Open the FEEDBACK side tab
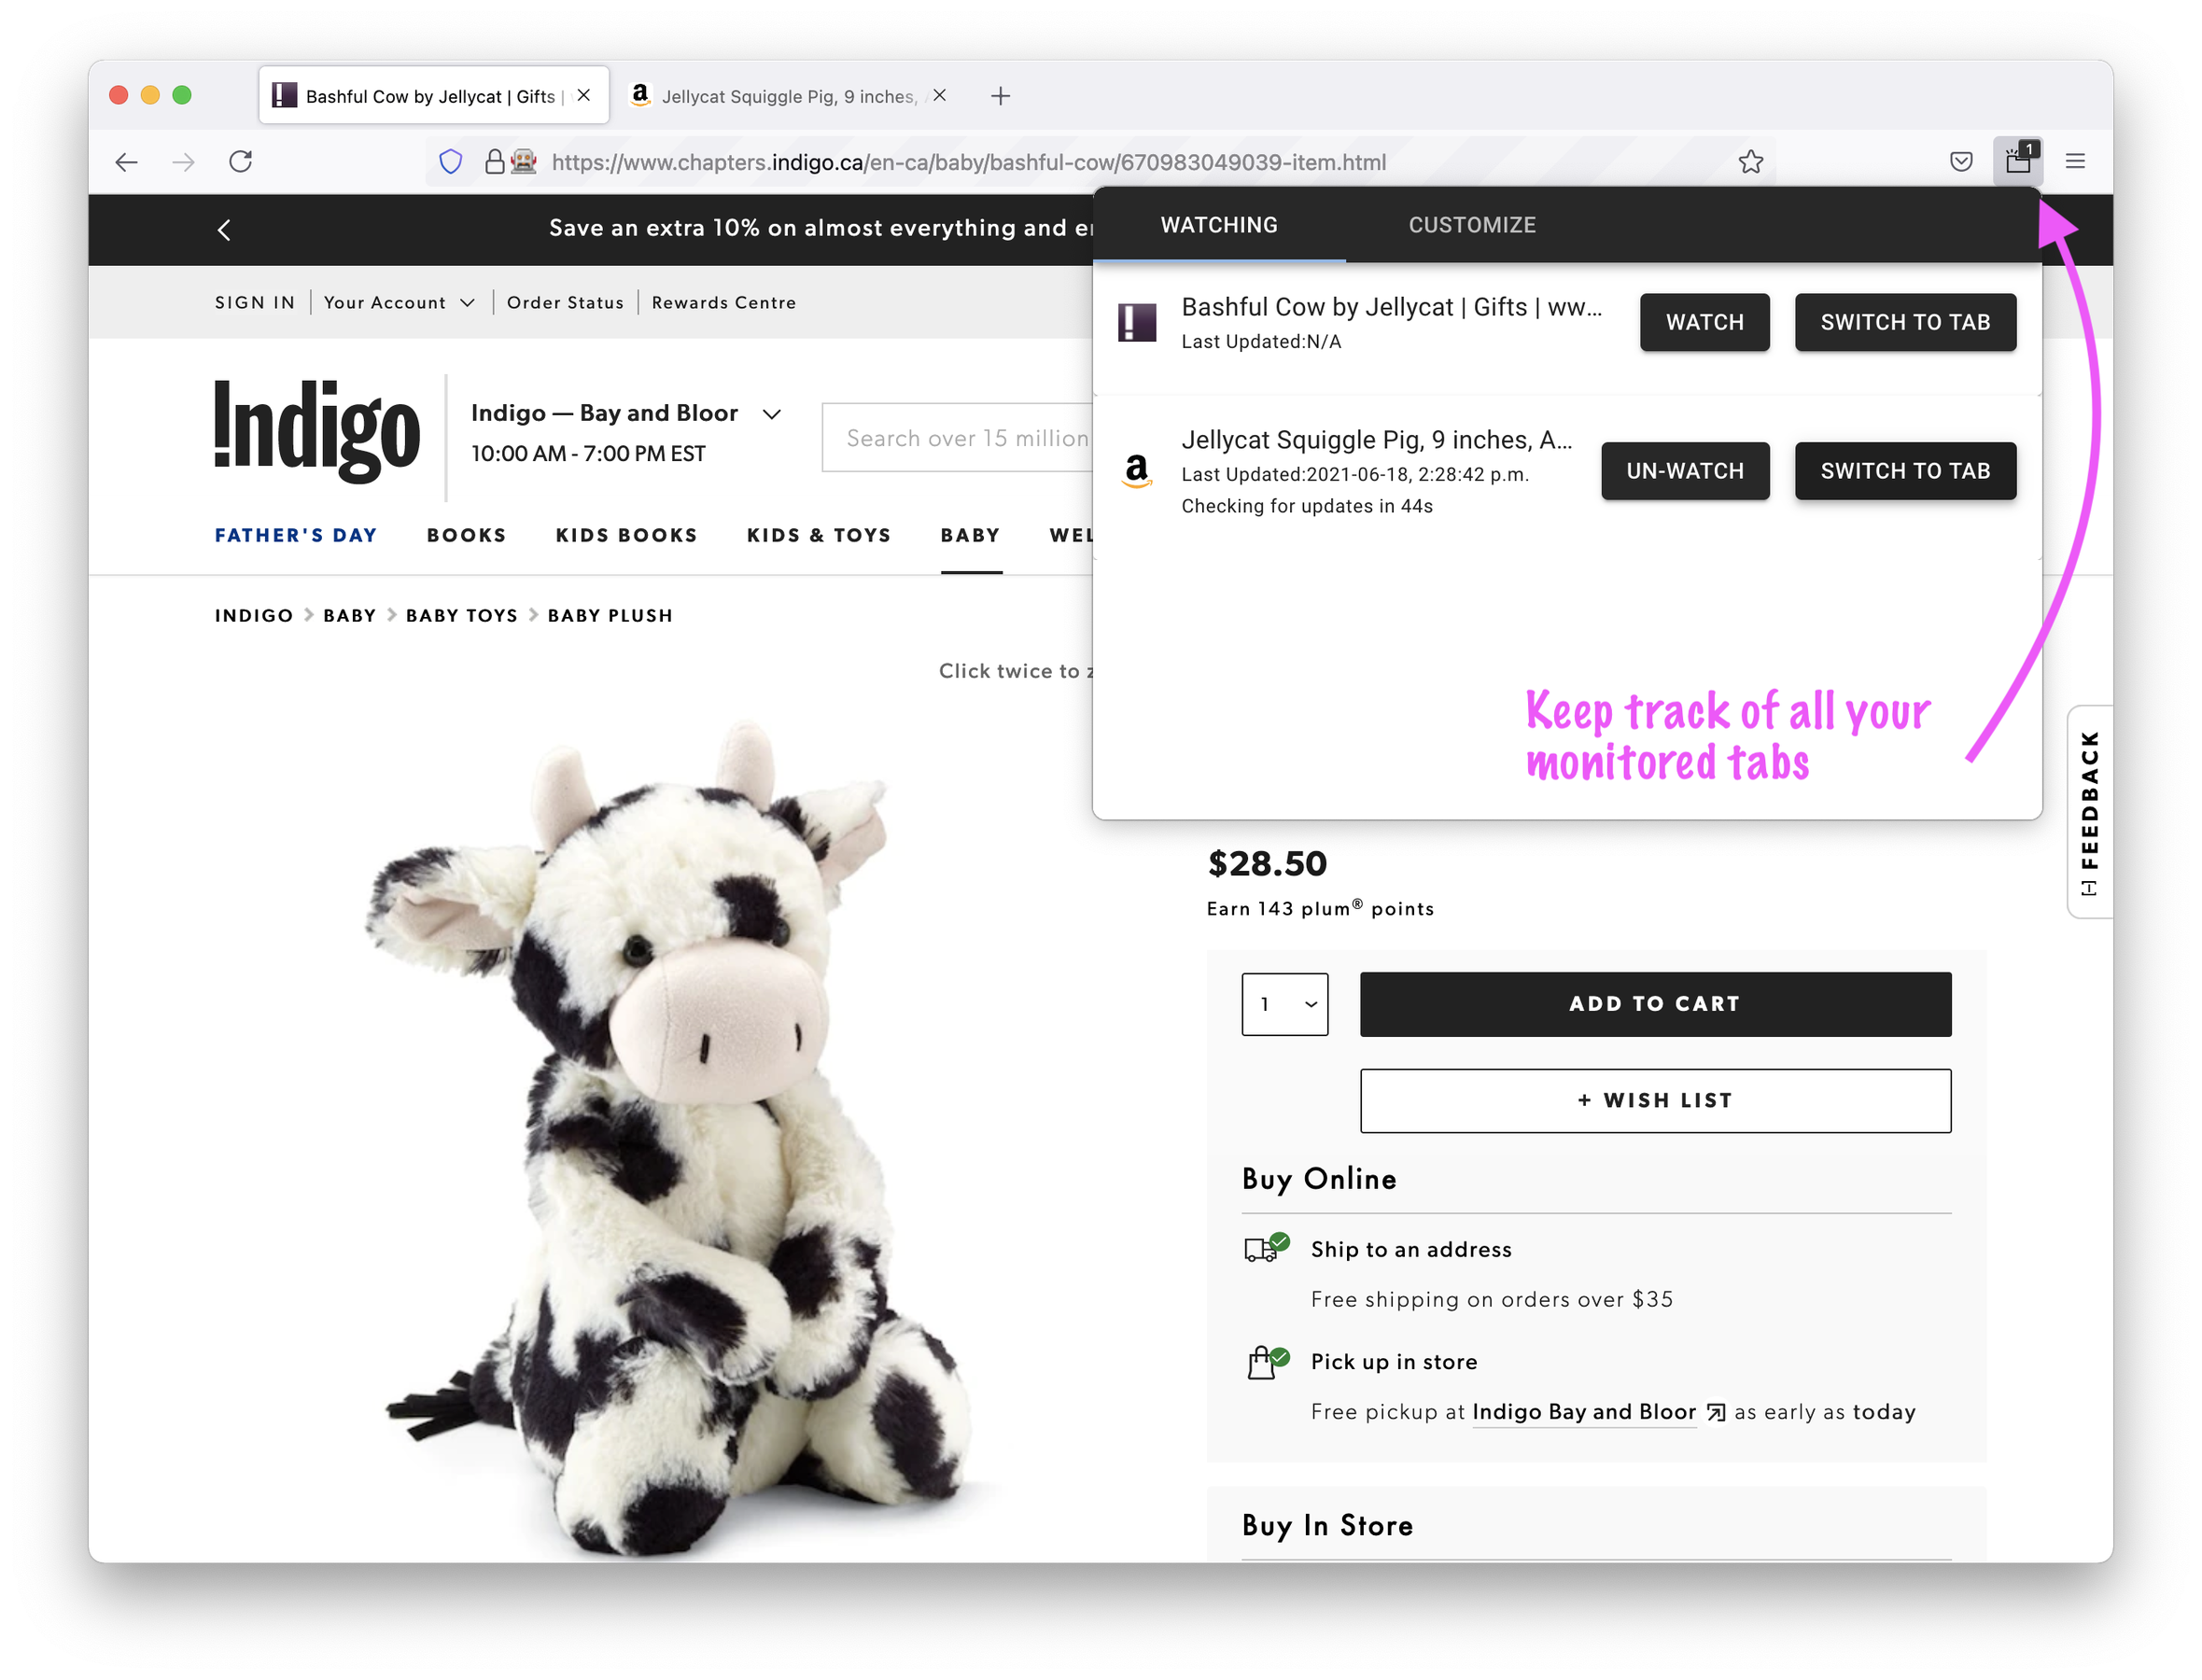Screen dimensions: 2202x1680 click(2088, 812)
